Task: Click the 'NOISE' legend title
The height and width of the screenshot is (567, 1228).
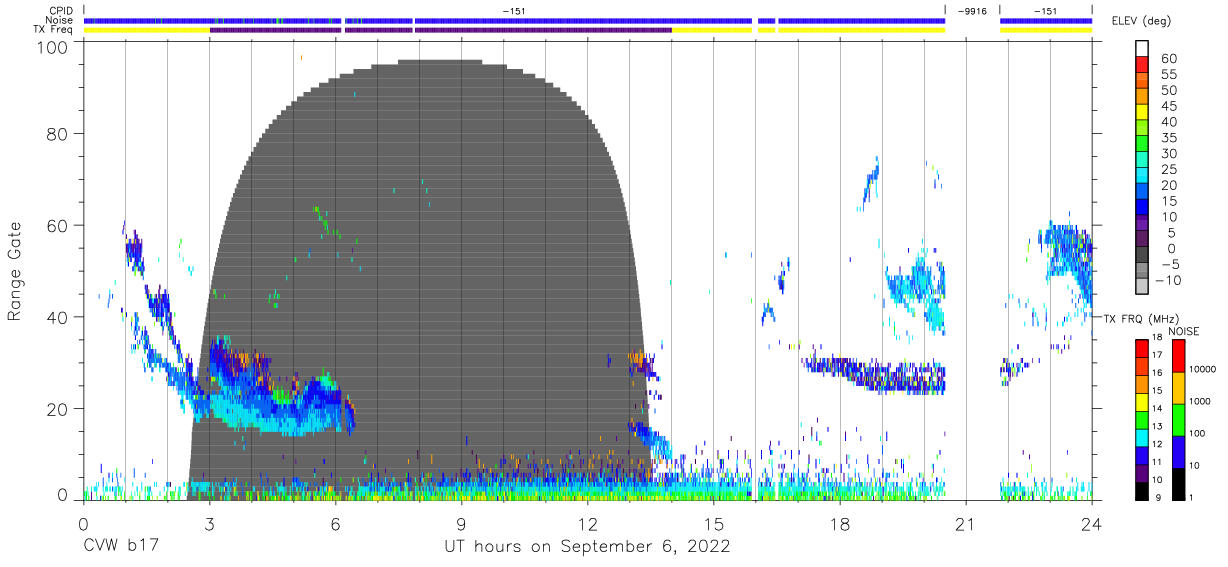Action: 1184,331
